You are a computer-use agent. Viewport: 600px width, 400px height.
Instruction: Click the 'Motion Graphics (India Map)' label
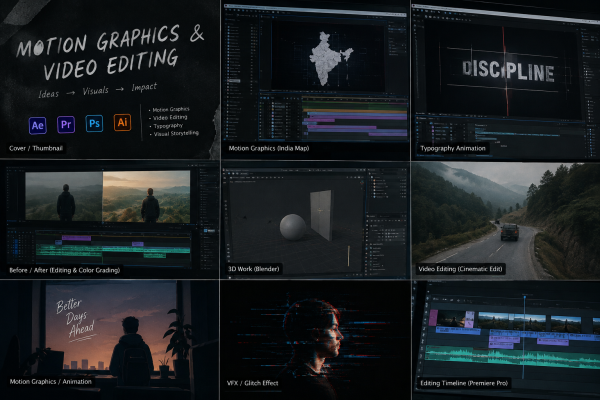(269, 148)
